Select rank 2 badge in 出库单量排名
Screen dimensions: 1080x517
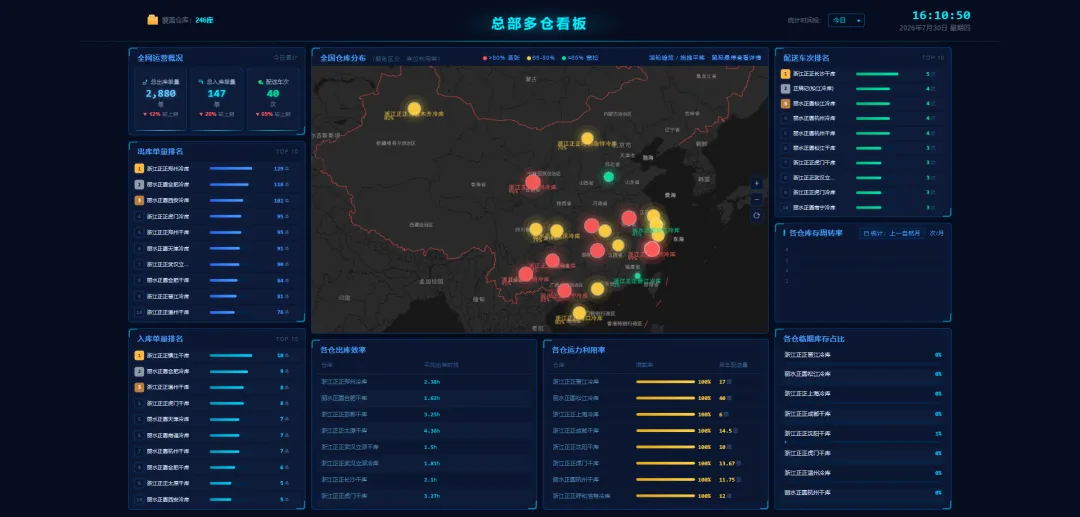click(x=139, y=184)
